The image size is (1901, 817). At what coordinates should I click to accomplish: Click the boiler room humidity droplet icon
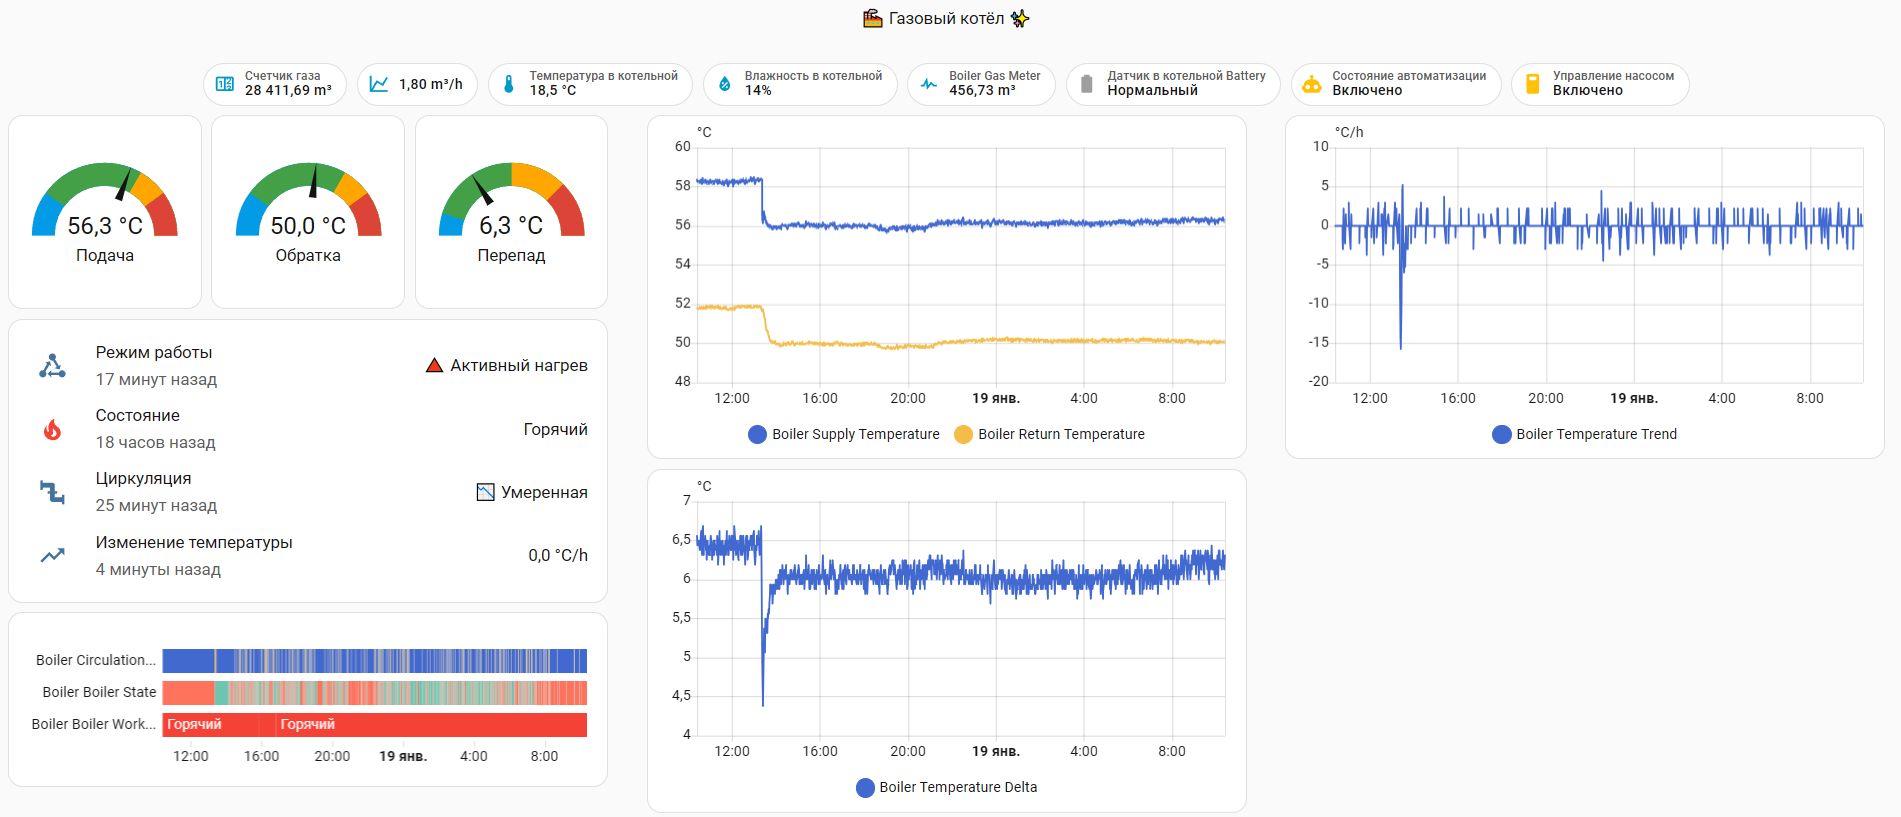(x=724, y=84)
